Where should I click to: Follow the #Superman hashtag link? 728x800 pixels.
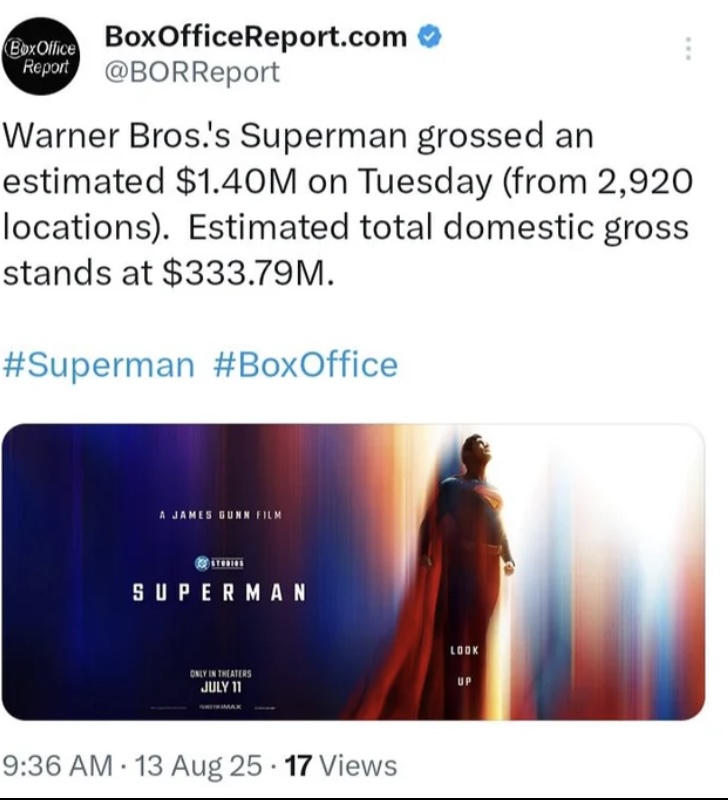coord(98,365)
